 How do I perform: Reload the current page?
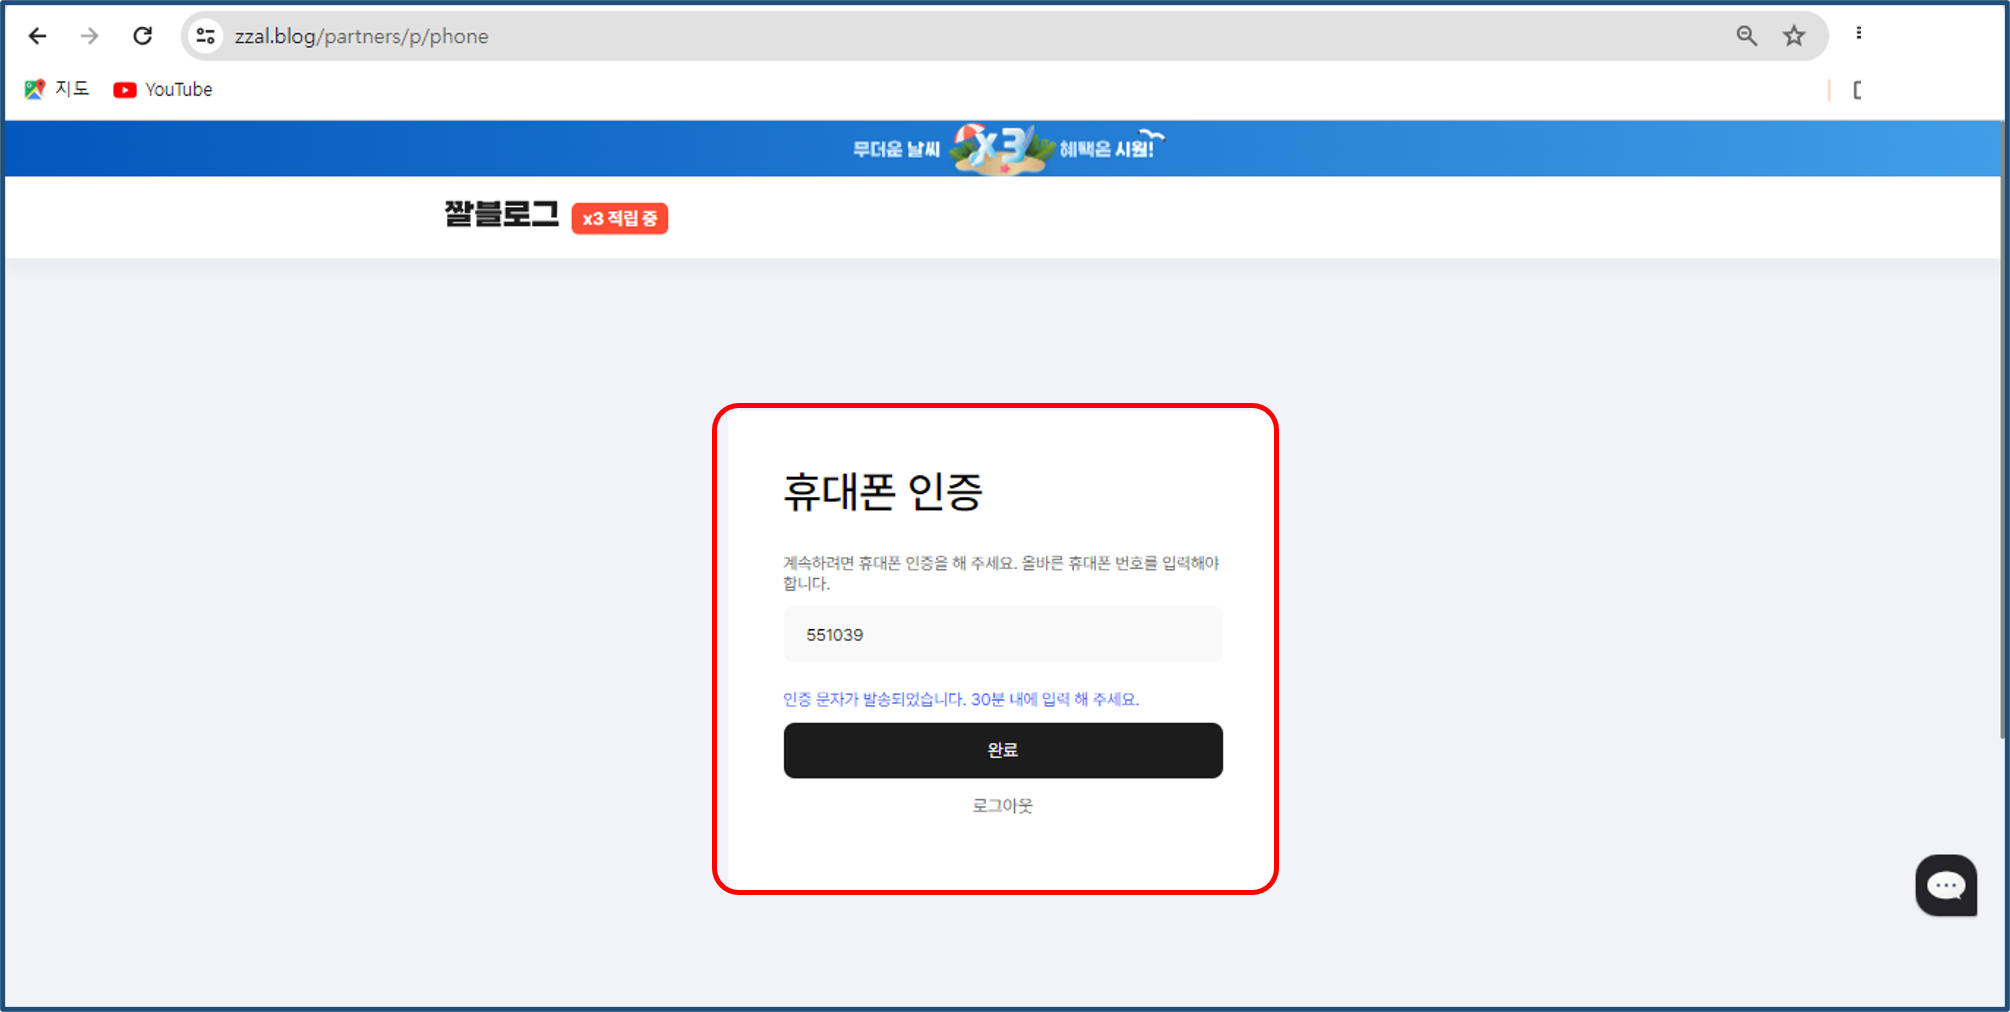pyautogui.click(x=142, y=35)
